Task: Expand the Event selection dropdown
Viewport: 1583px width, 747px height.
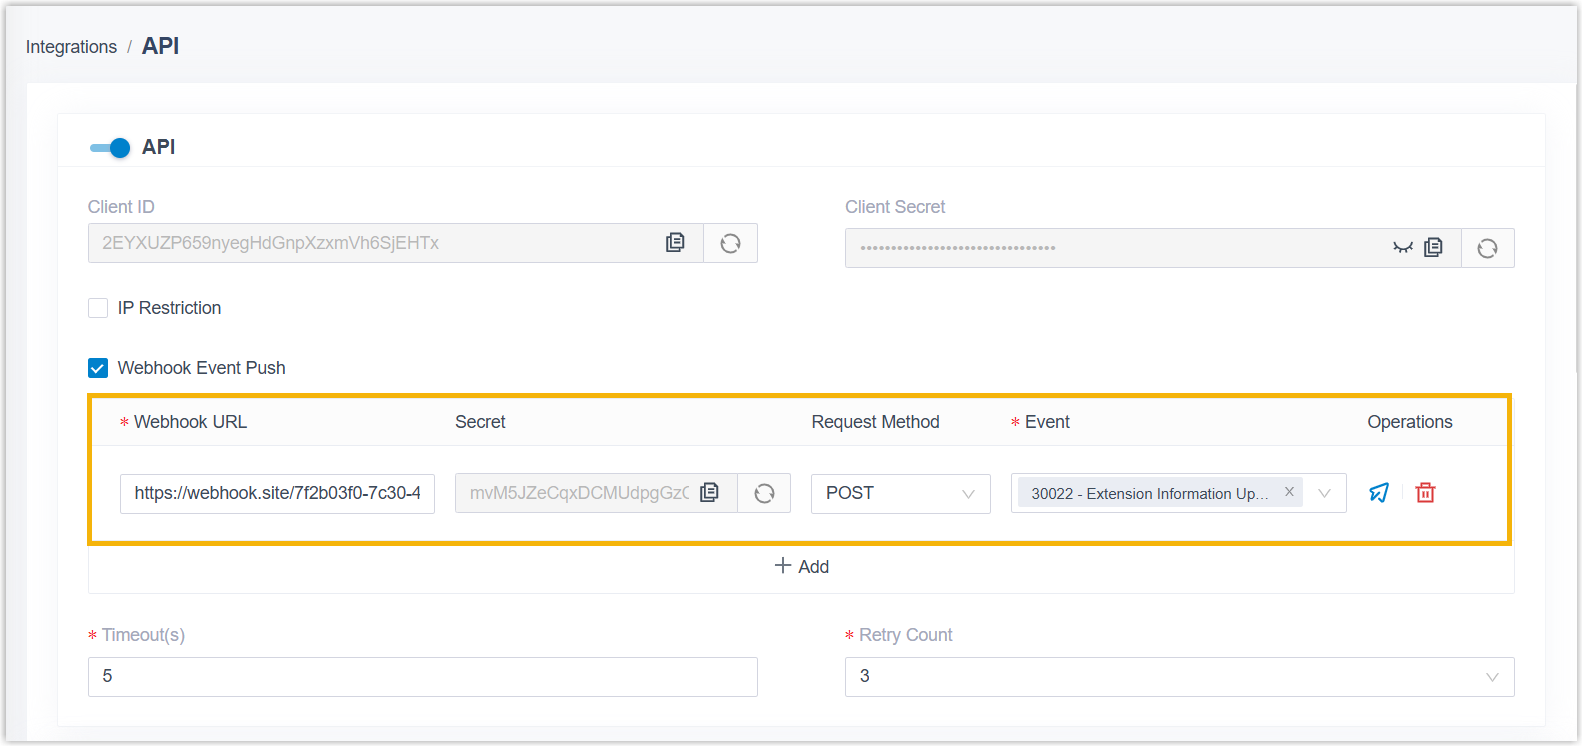Action: (1324, 494)
